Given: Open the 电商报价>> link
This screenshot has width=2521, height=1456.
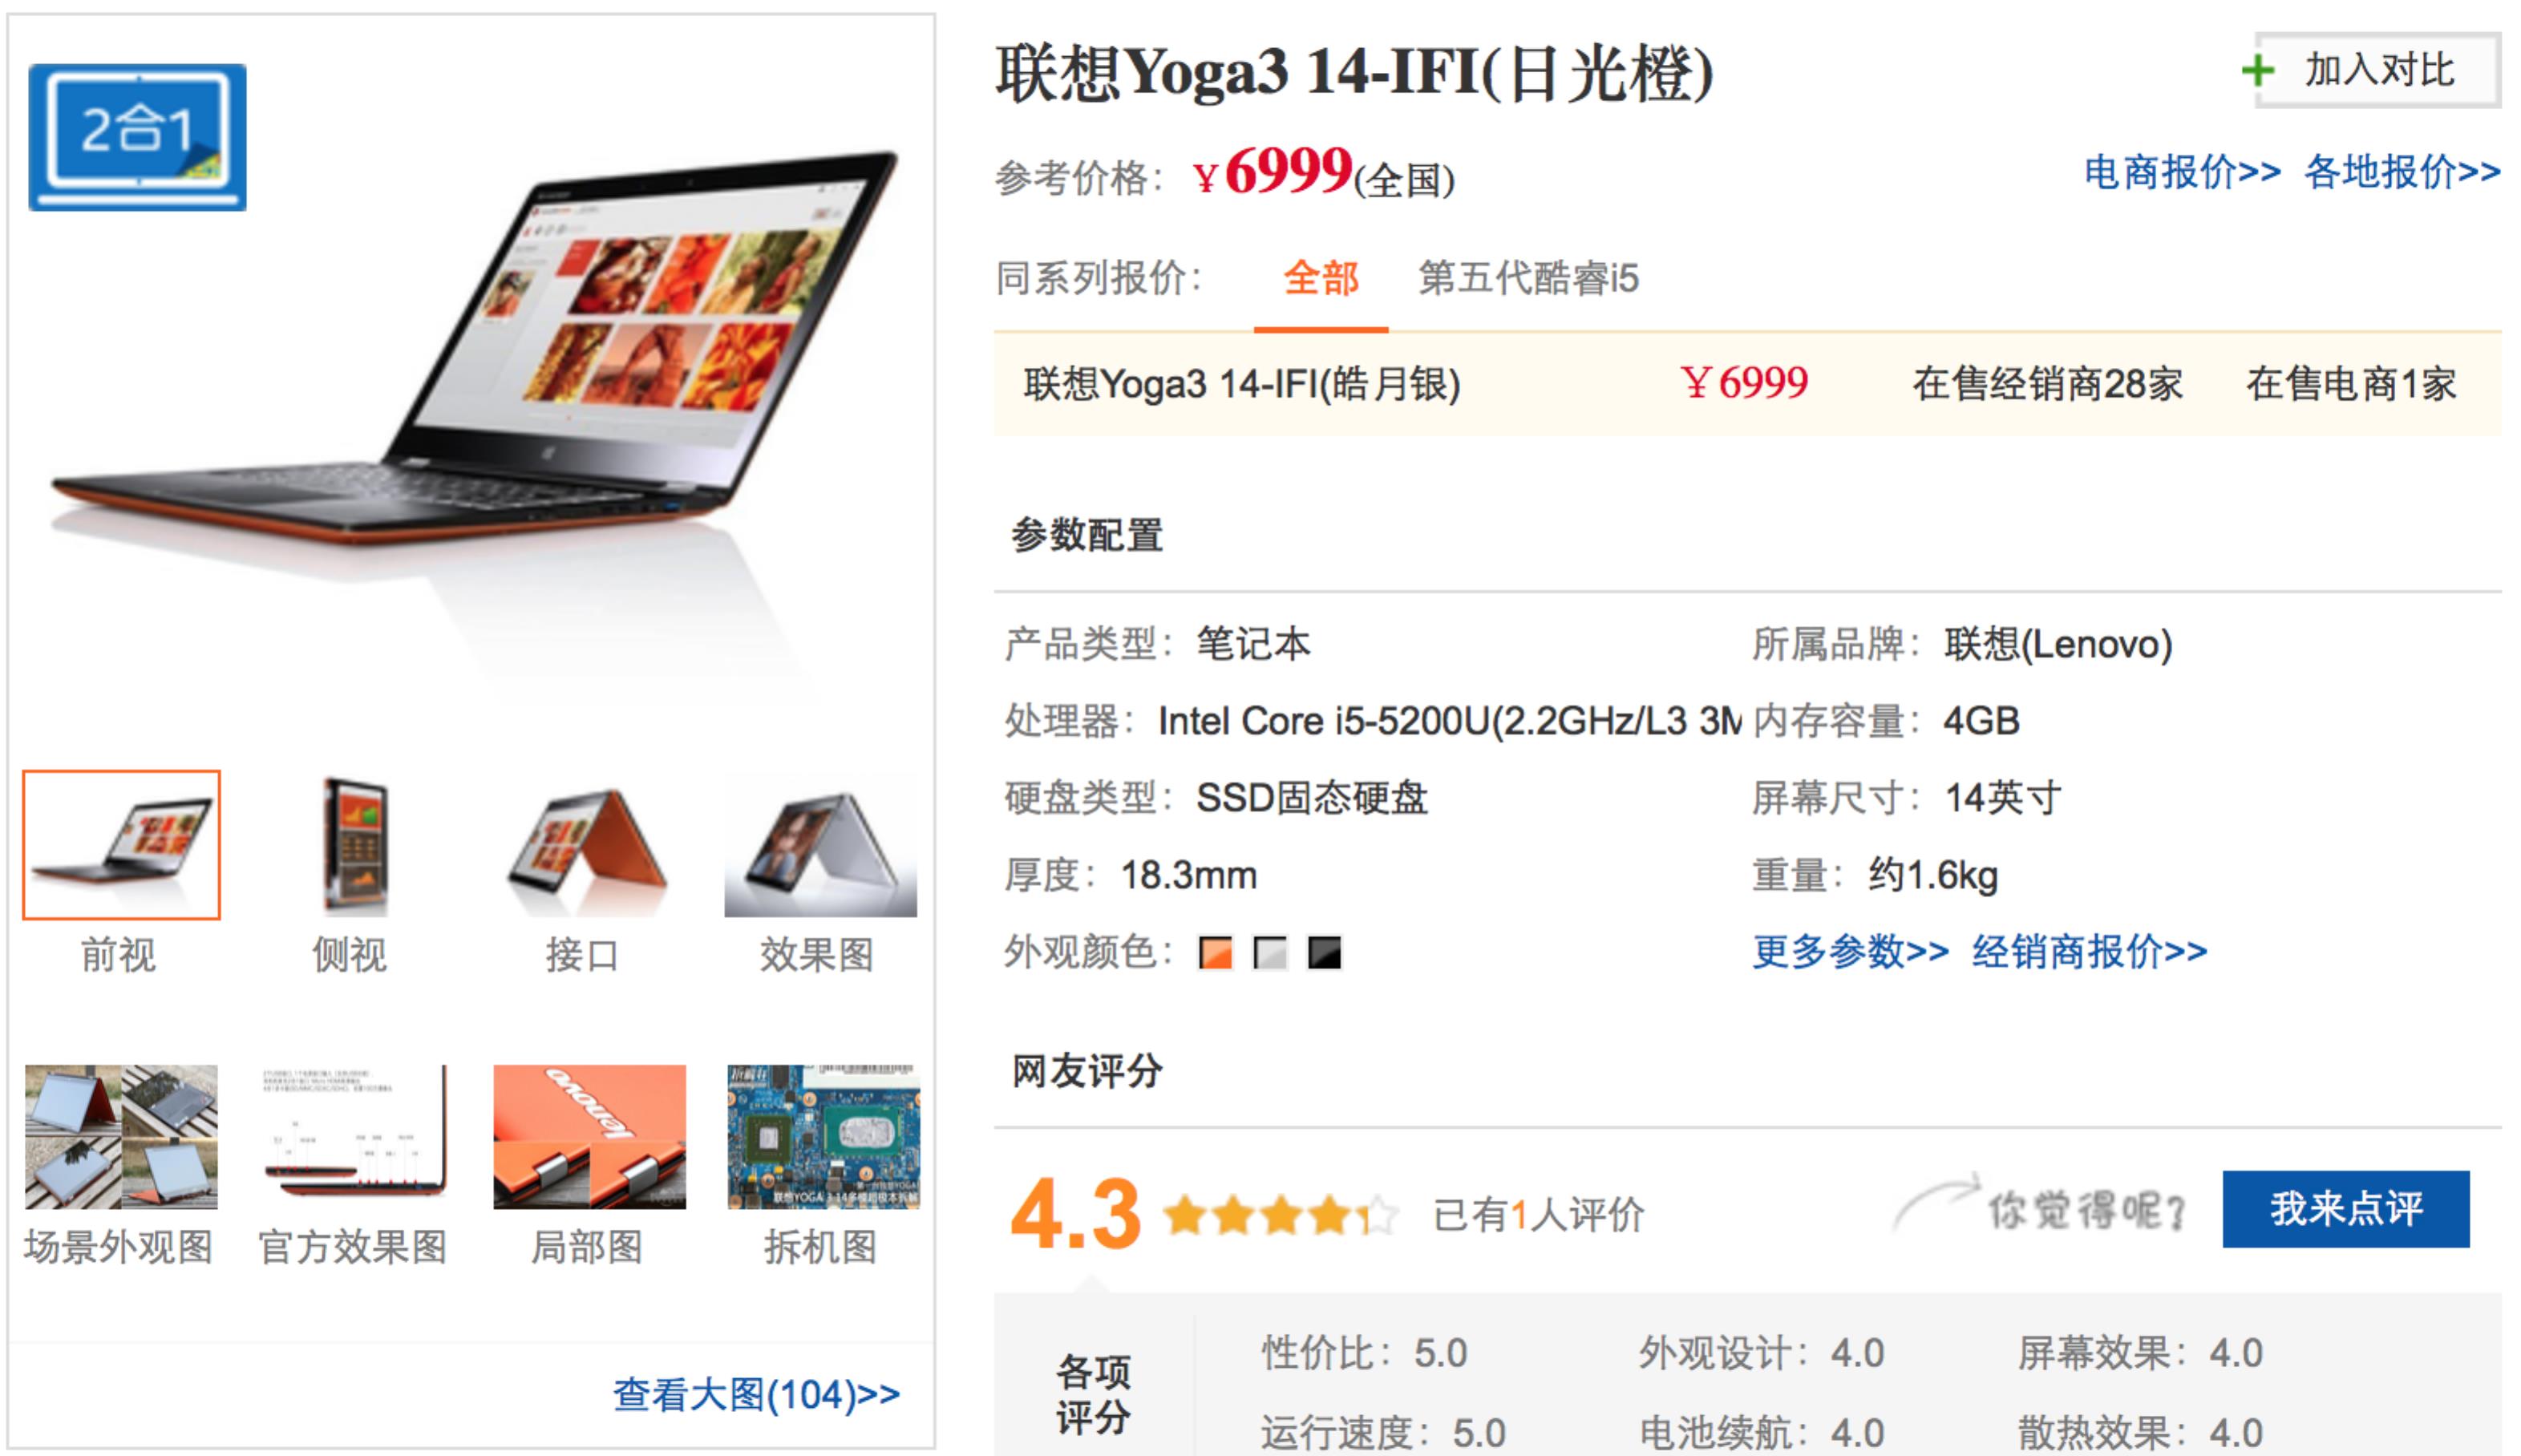Looking at the screenshot, I should [2182, 172].
